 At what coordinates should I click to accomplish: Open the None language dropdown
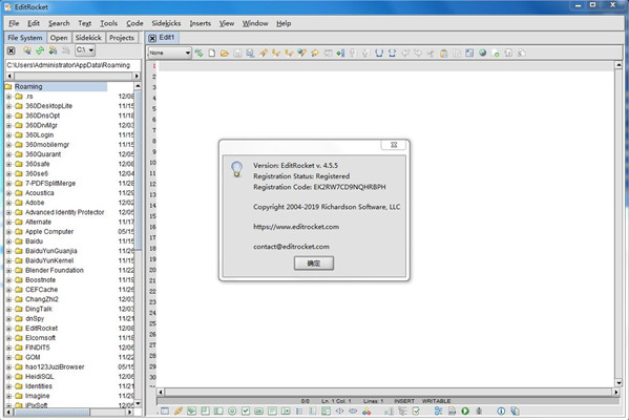click(169, 52)
